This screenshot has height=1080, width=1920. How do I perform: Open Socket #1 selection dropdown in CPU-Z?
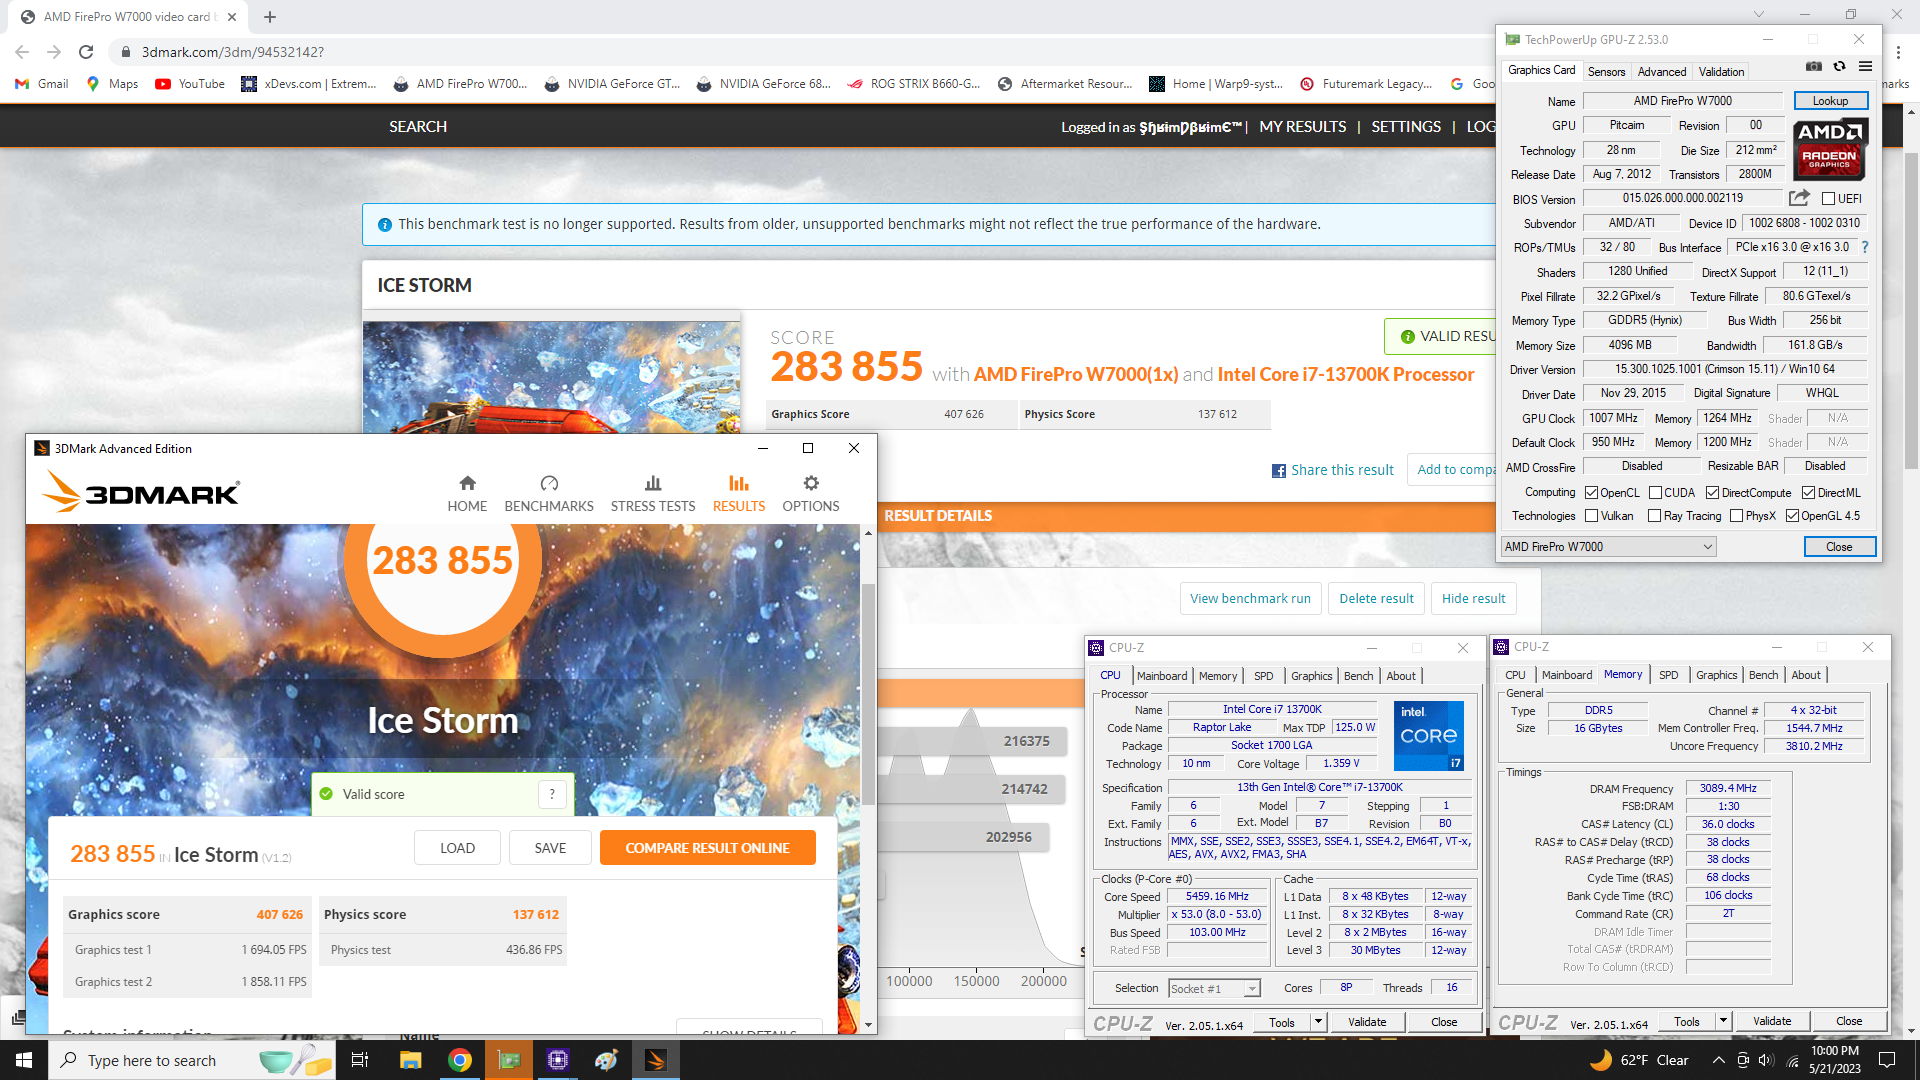tap(1214, 989)
